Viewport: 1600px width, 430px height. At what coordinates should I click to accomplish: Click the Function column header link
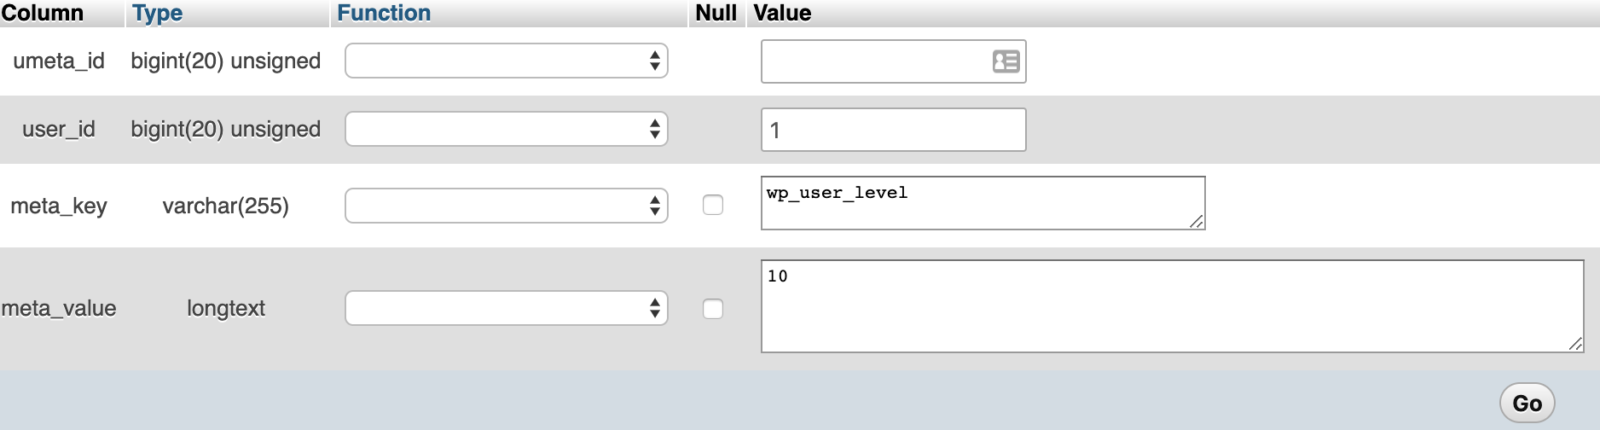click(384, 13)
